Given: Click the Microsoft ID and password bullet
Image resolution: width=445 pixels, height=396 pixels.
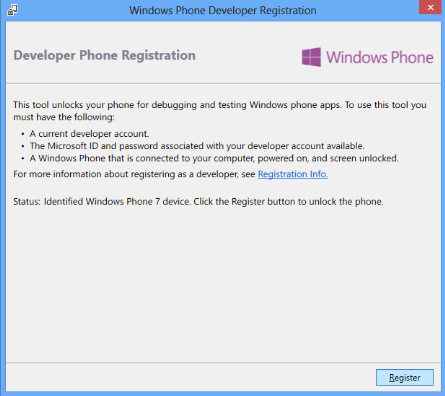Looking at the screenshot, I should point(197,146).
